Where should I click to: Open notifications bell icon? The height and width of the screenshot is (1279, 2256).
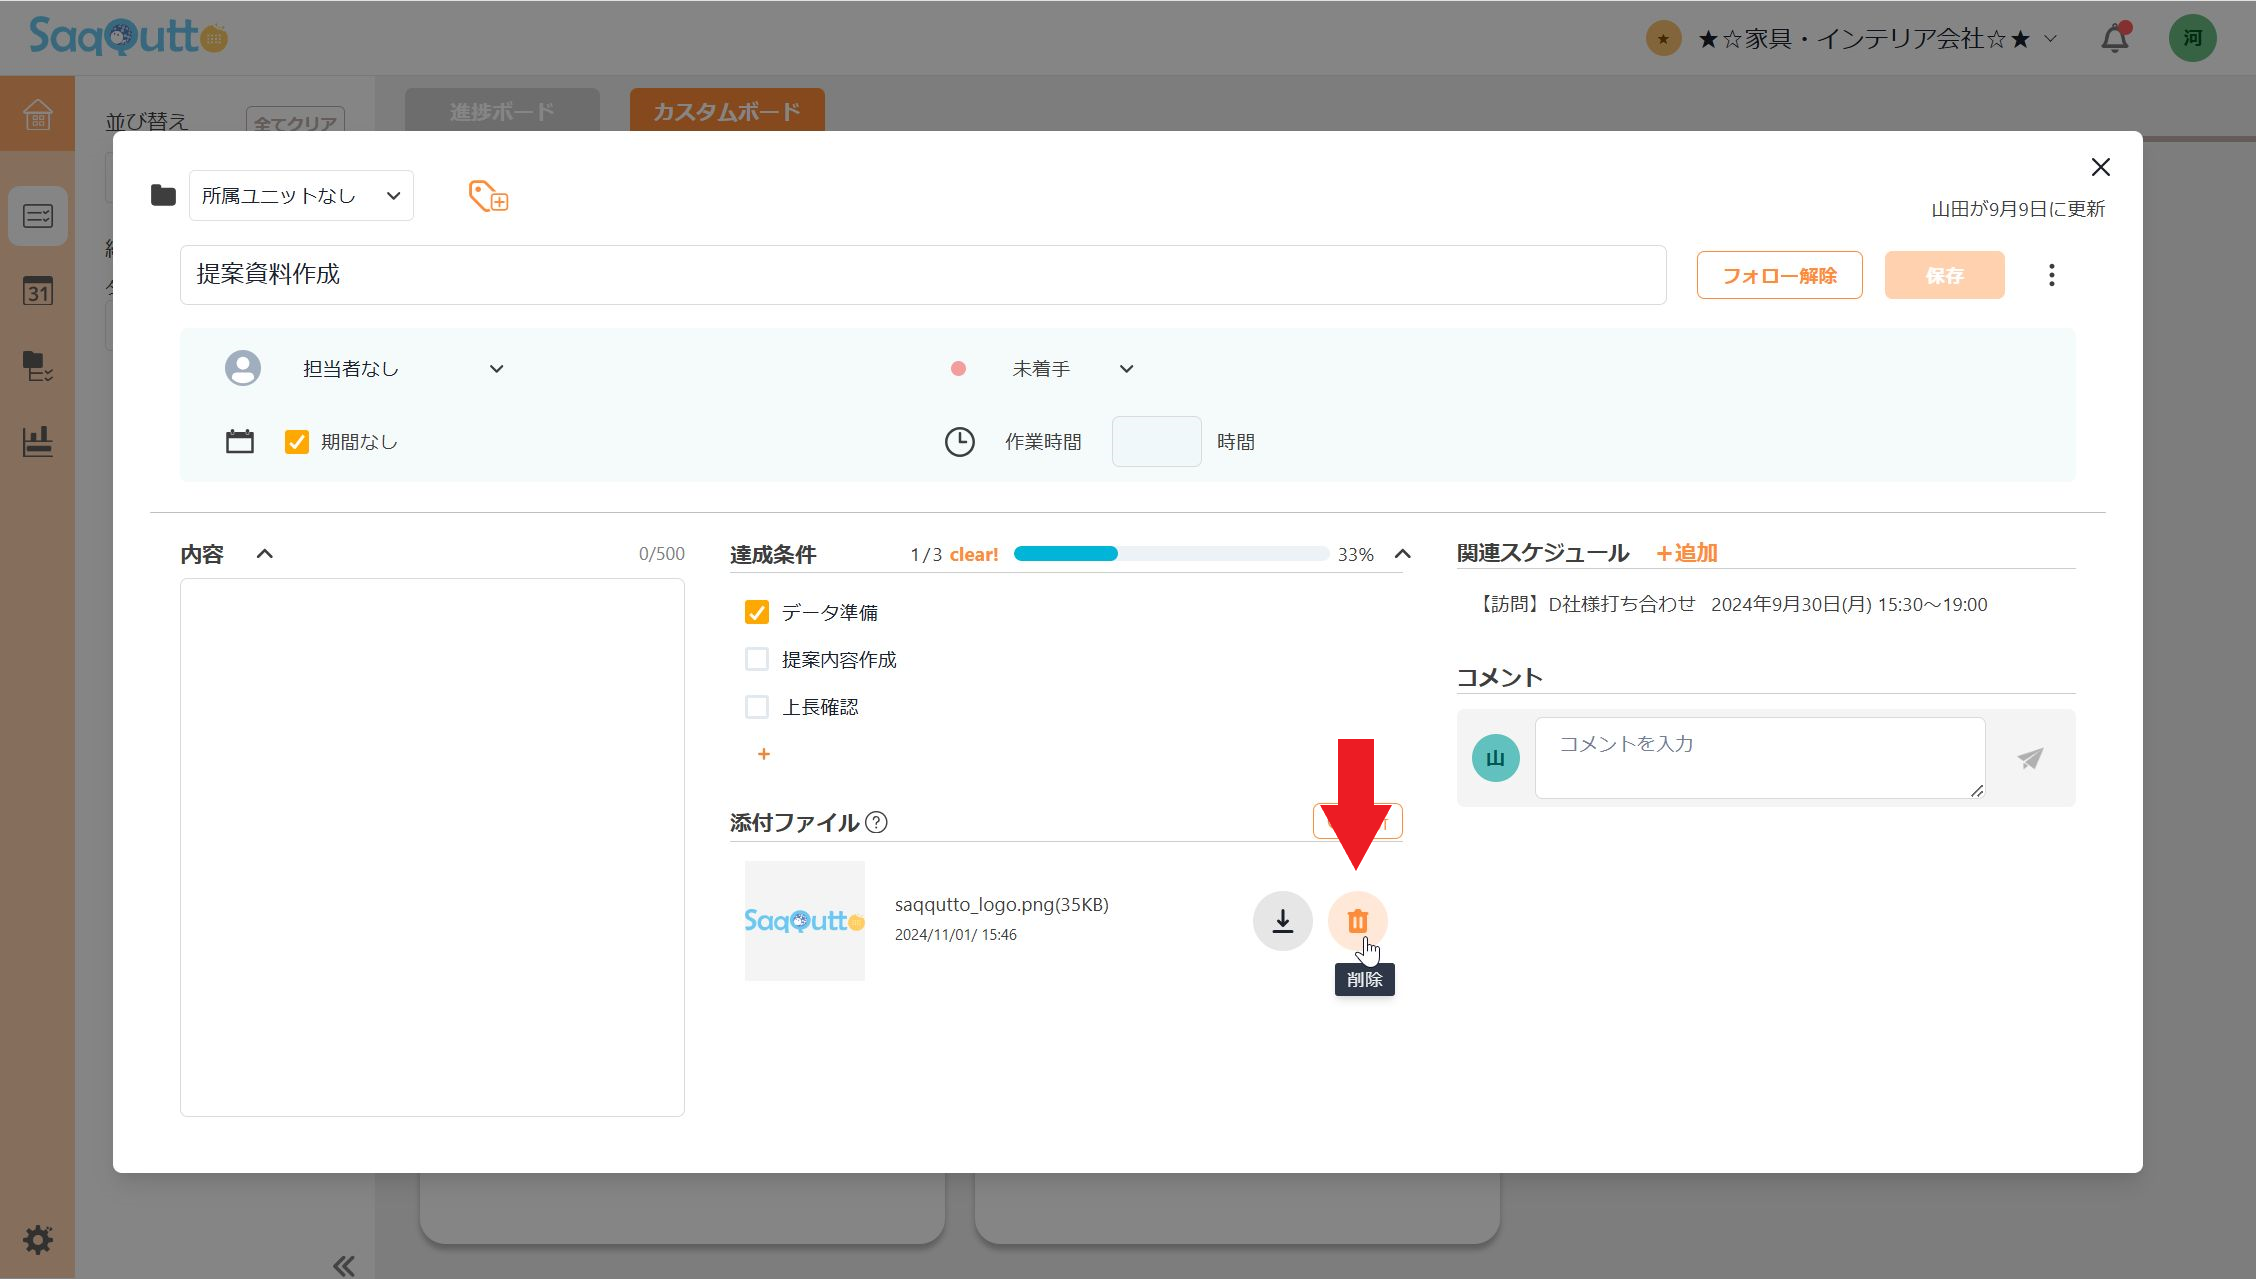2114,39
